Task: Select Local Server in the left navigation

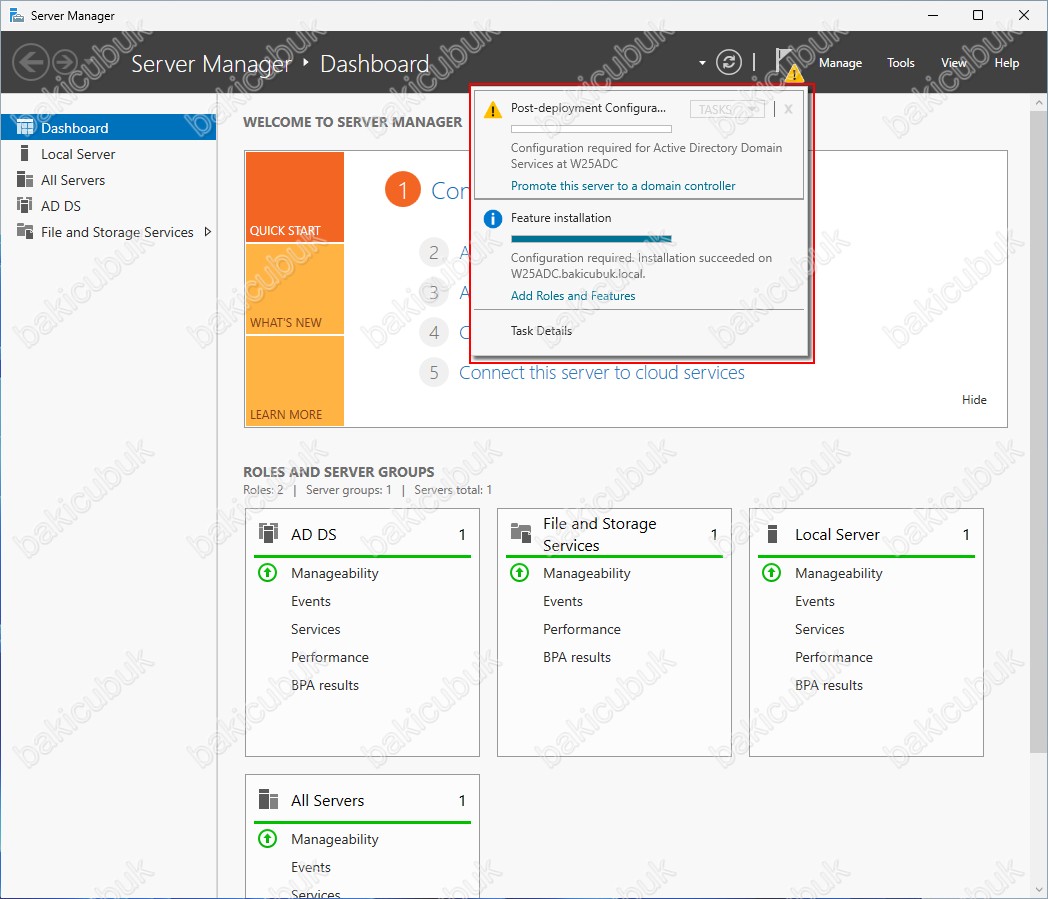Action: pos(108,154)
